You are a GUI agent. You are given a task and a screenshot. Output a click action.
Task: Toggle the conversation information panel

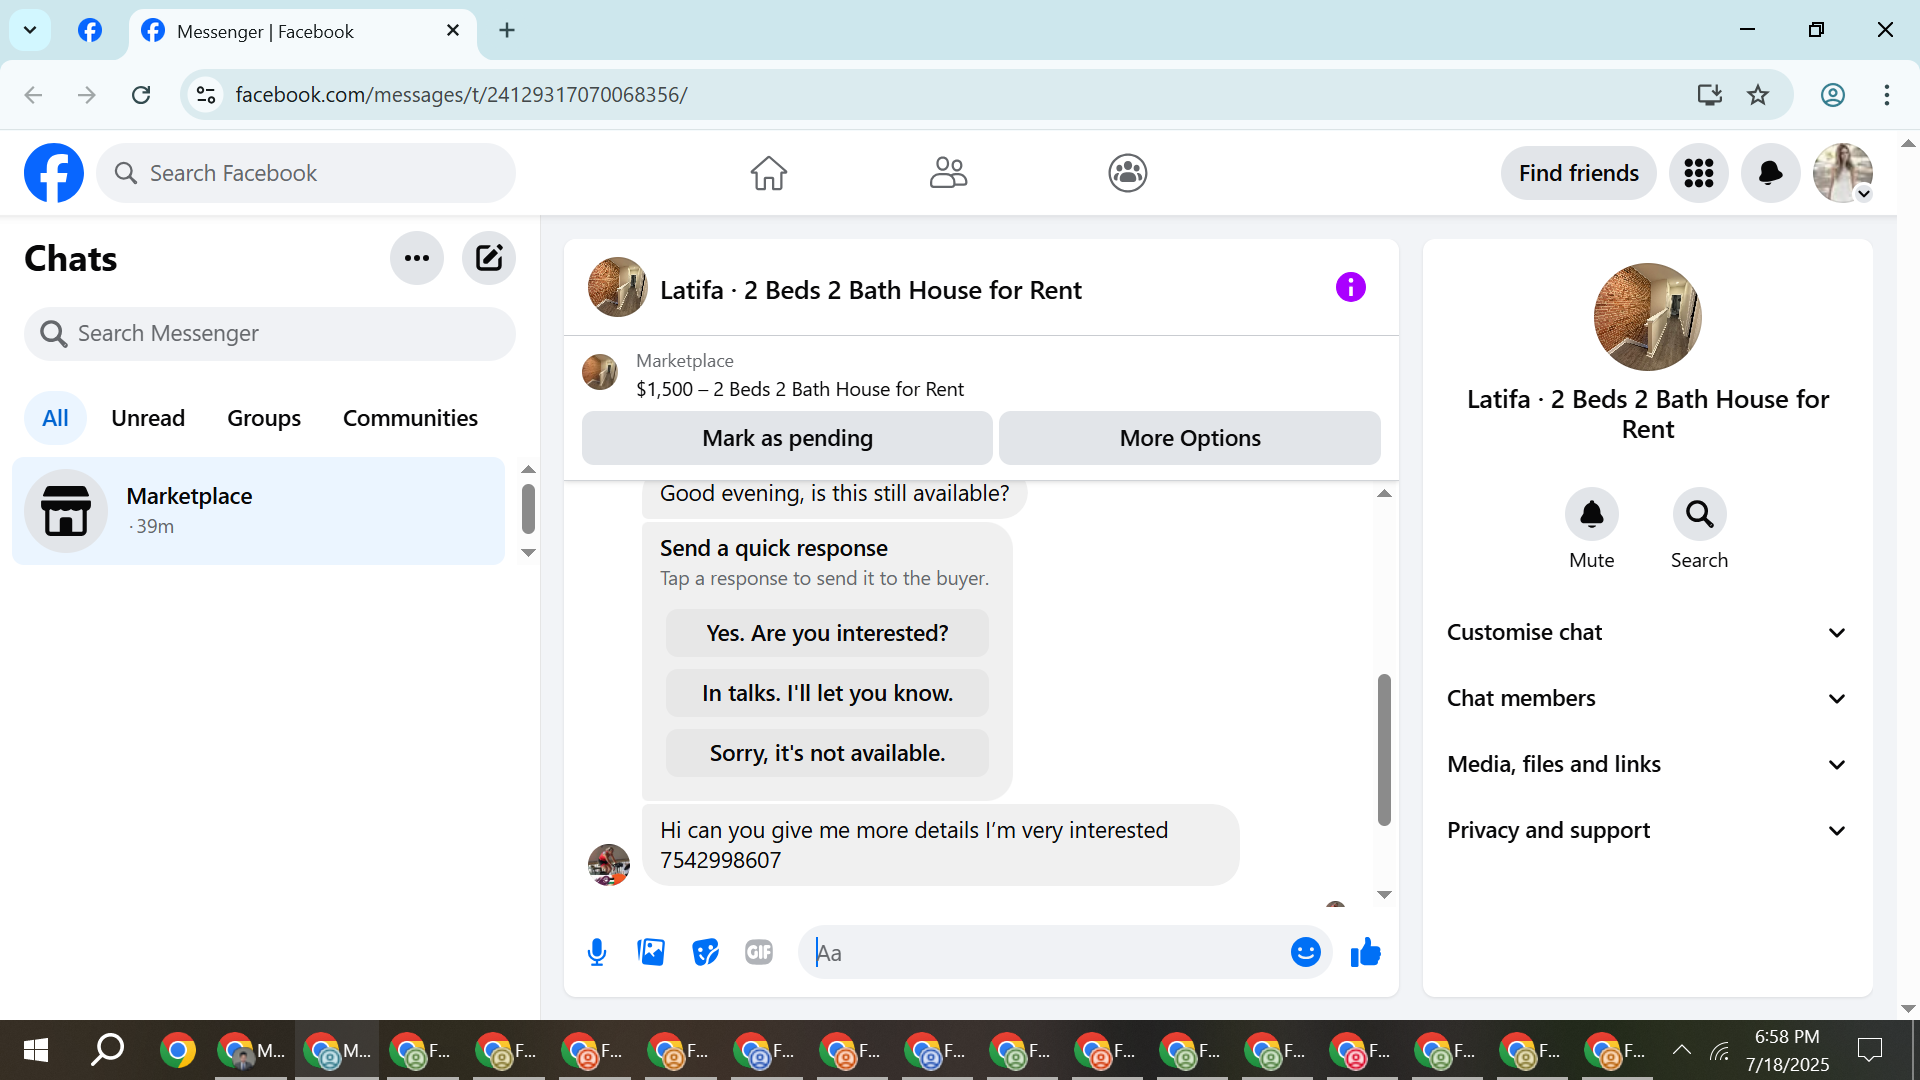pyautogui.click(x=1350, y=288)
